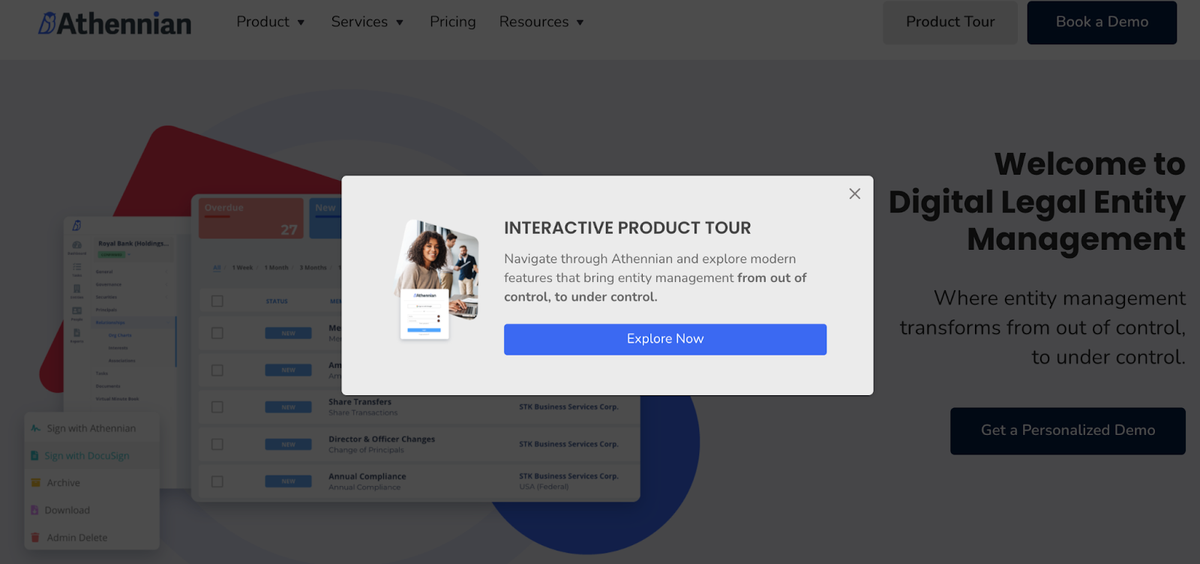Click the Product Tour button
Screen dimensions: 1200x564
[x=950, y=22]
